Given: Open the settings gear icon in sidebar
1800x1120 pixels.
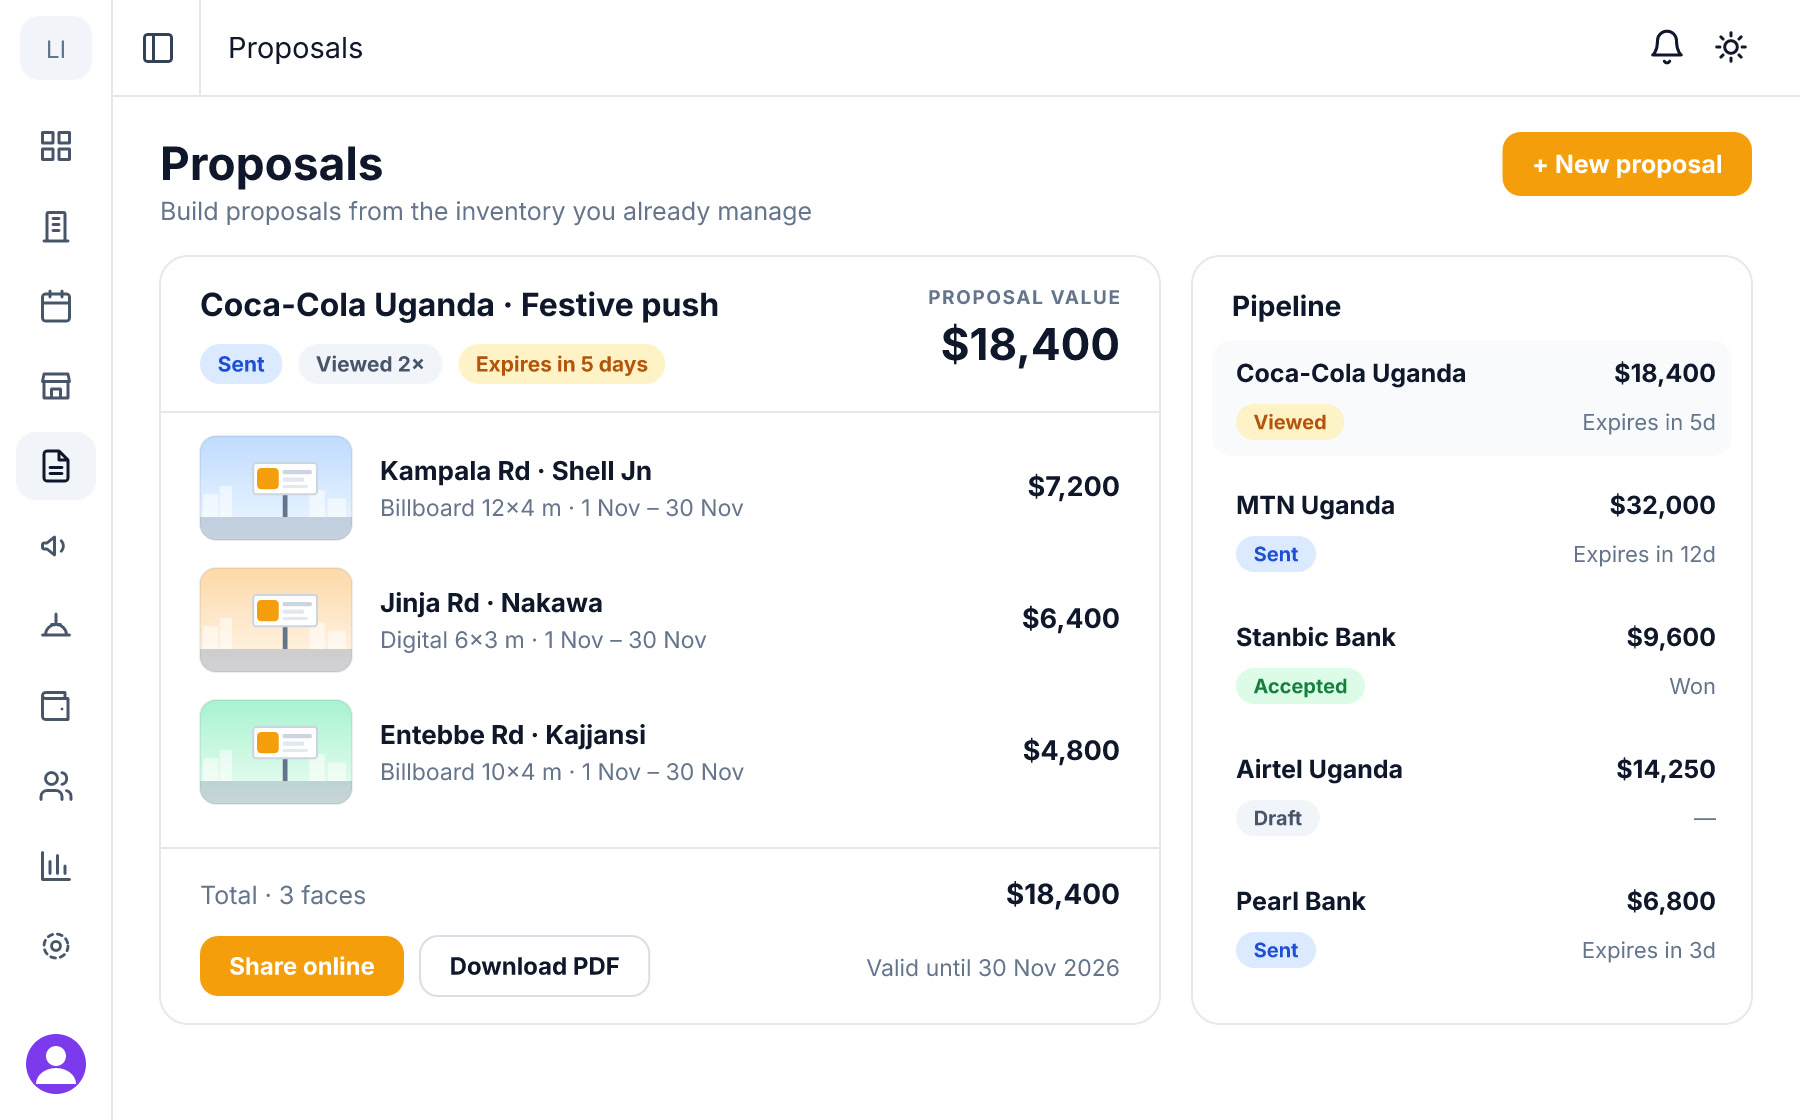Looking at the screenshot, I should 56,946.
